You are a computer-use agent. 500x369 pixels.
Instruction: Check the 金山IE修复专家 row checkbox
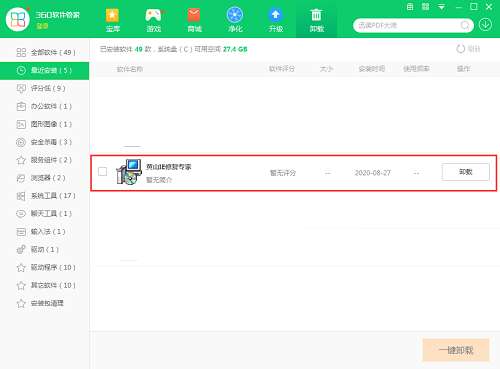coord(103,172)
